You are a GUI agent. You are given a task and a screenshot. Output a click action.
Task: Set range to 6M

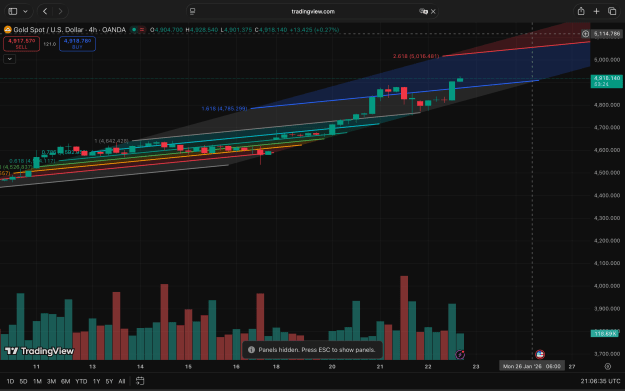point(65,381)
